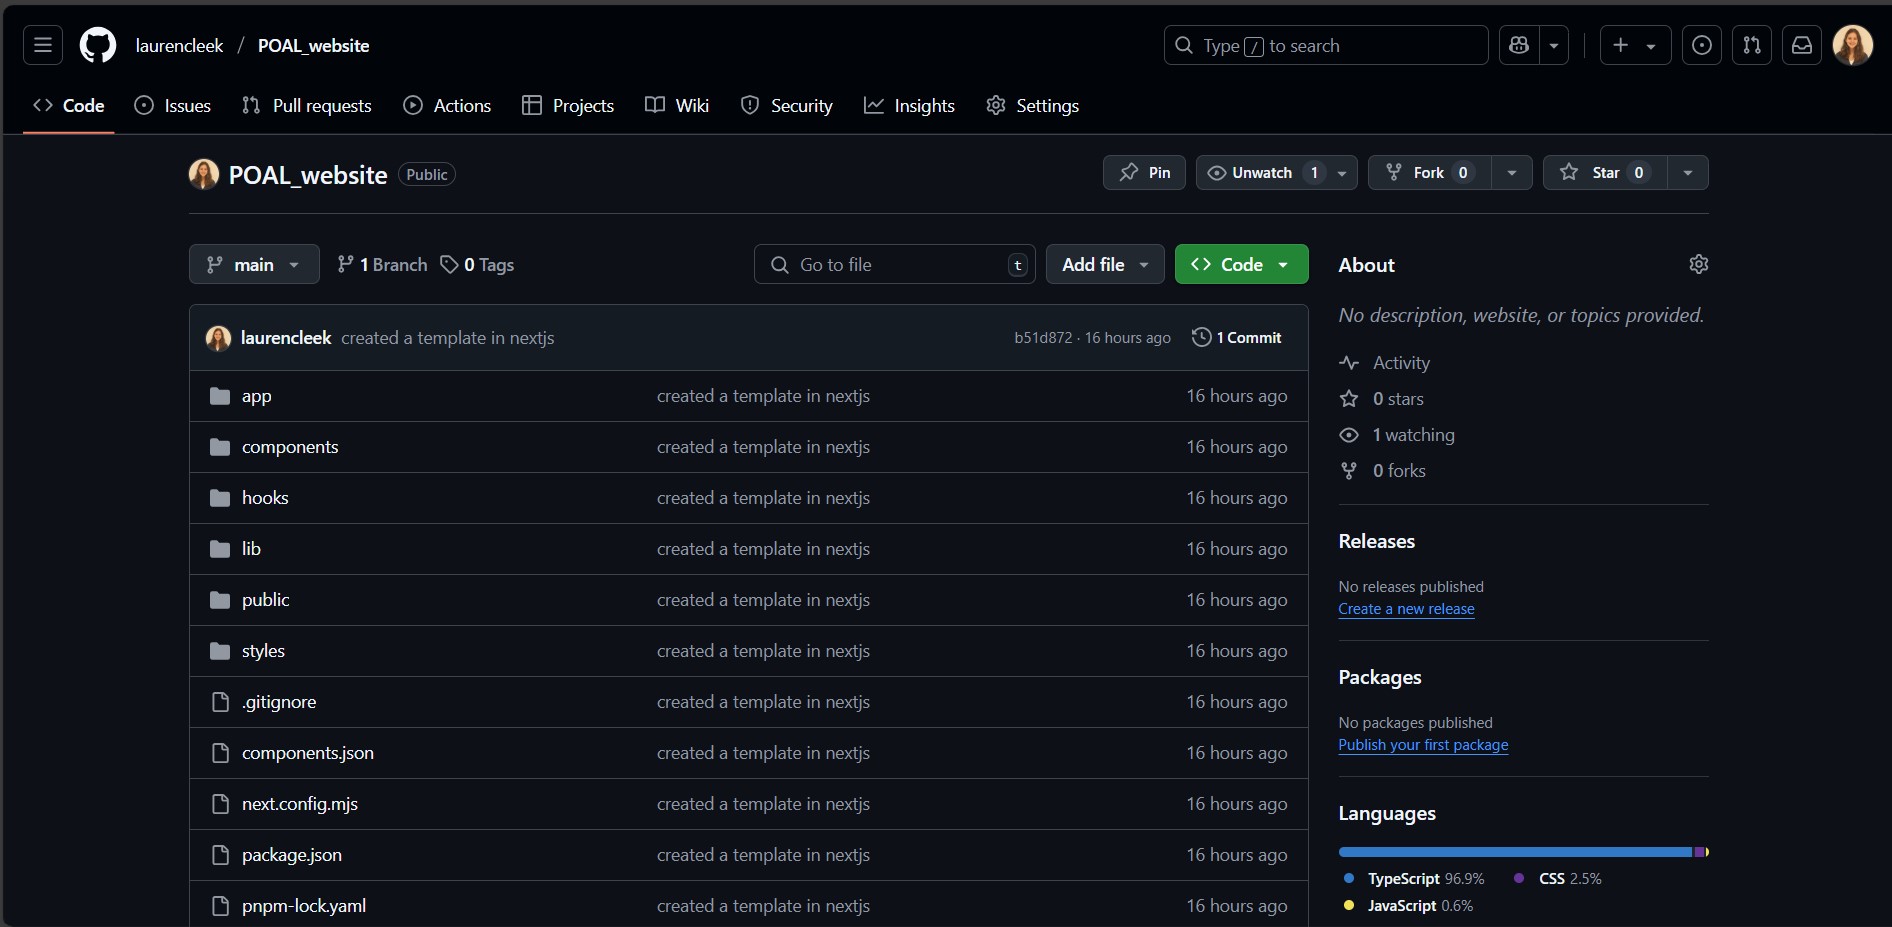Click the public folder icon
Image resolution: width=1892 pixels, height=927 pixels.
click(220, 600)
